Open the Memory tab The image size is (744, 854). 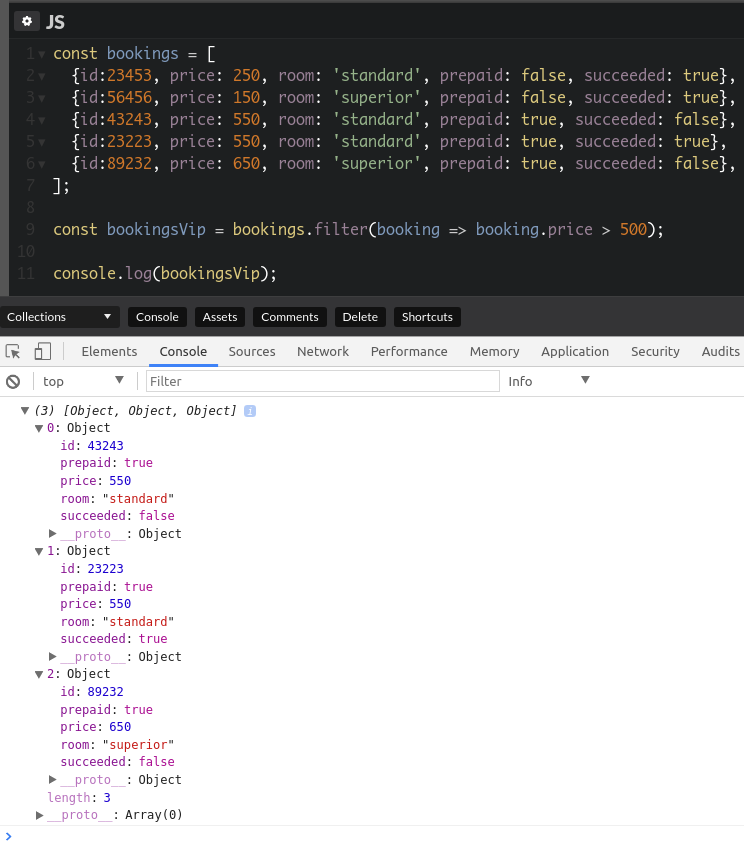pyautogui.click(x=495, y=351)
